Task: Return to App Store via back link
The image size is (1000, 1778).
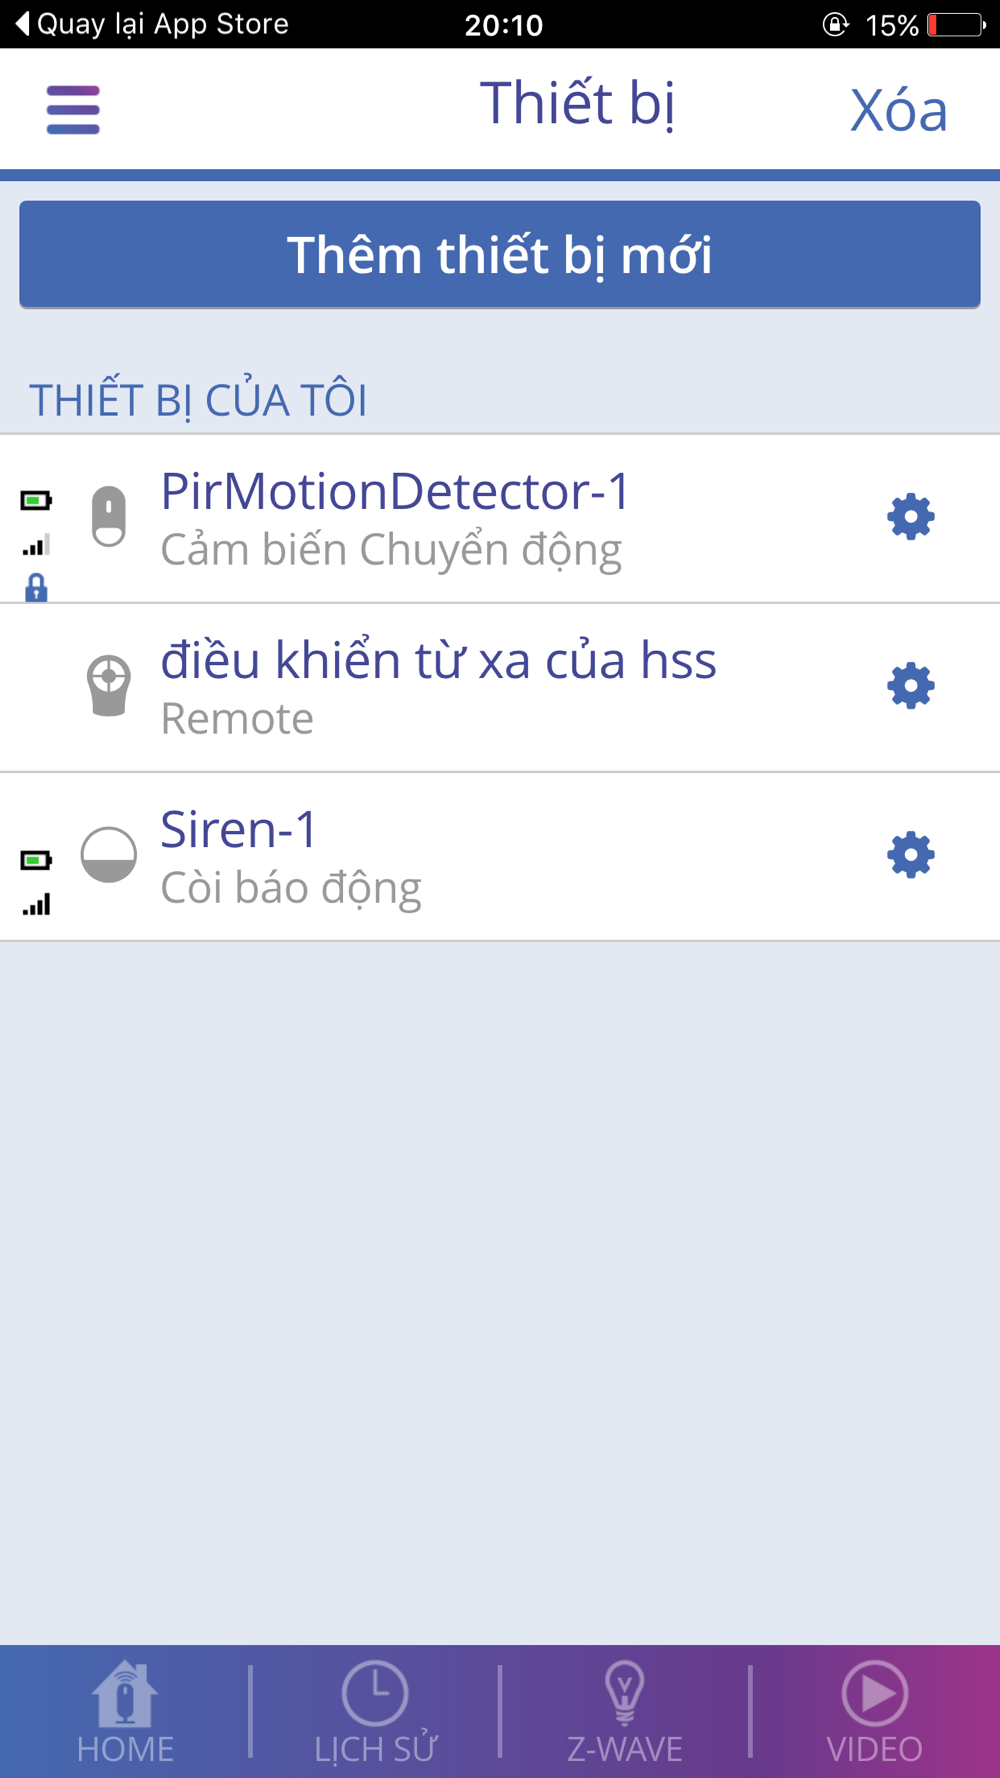Action: pos(152,23)
